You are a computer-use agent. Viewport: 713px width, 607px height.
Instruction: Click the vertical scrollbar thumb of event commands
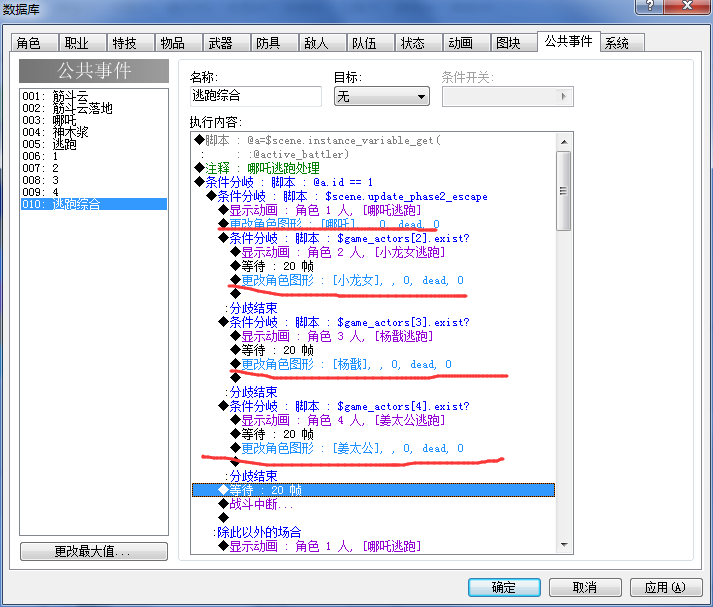564,191
